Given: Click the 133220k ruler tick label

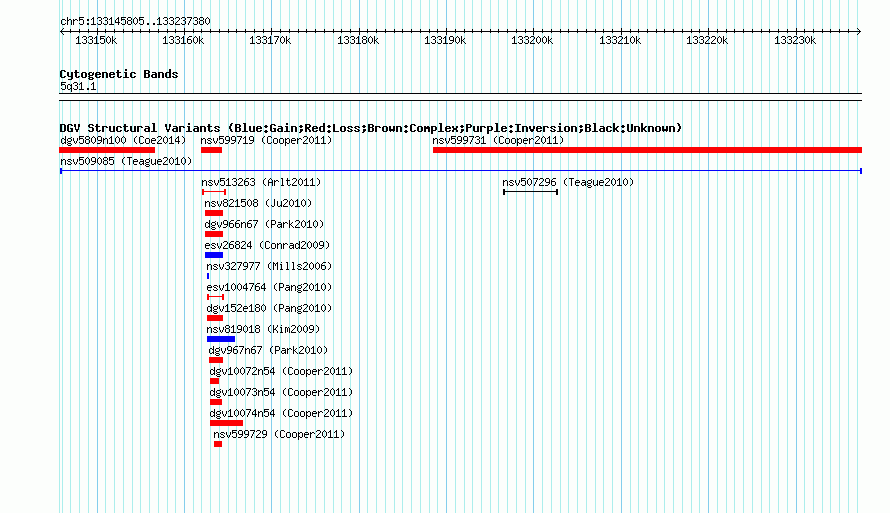Looking at the screenshot, I should pos(707,40).
